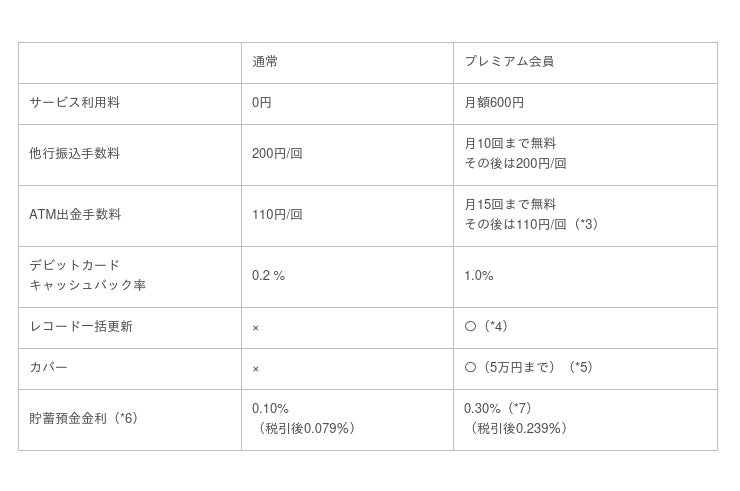Select the 貯蓄預金金利（*6） row label

(83, 418)
